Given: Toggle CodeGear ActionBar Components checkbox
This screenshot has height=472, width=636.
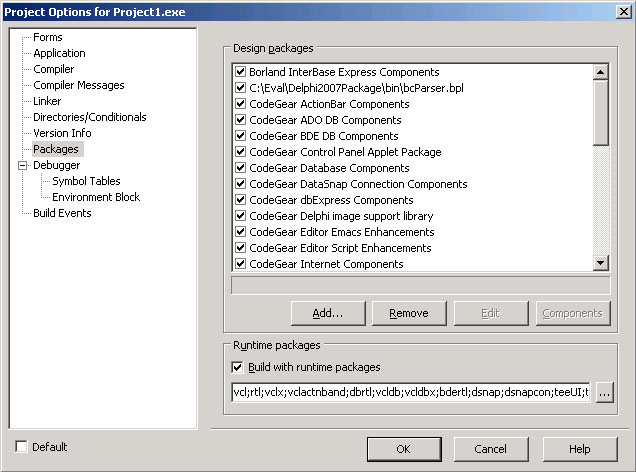Looking at the screenshot, I should click(x=240, y=104).
